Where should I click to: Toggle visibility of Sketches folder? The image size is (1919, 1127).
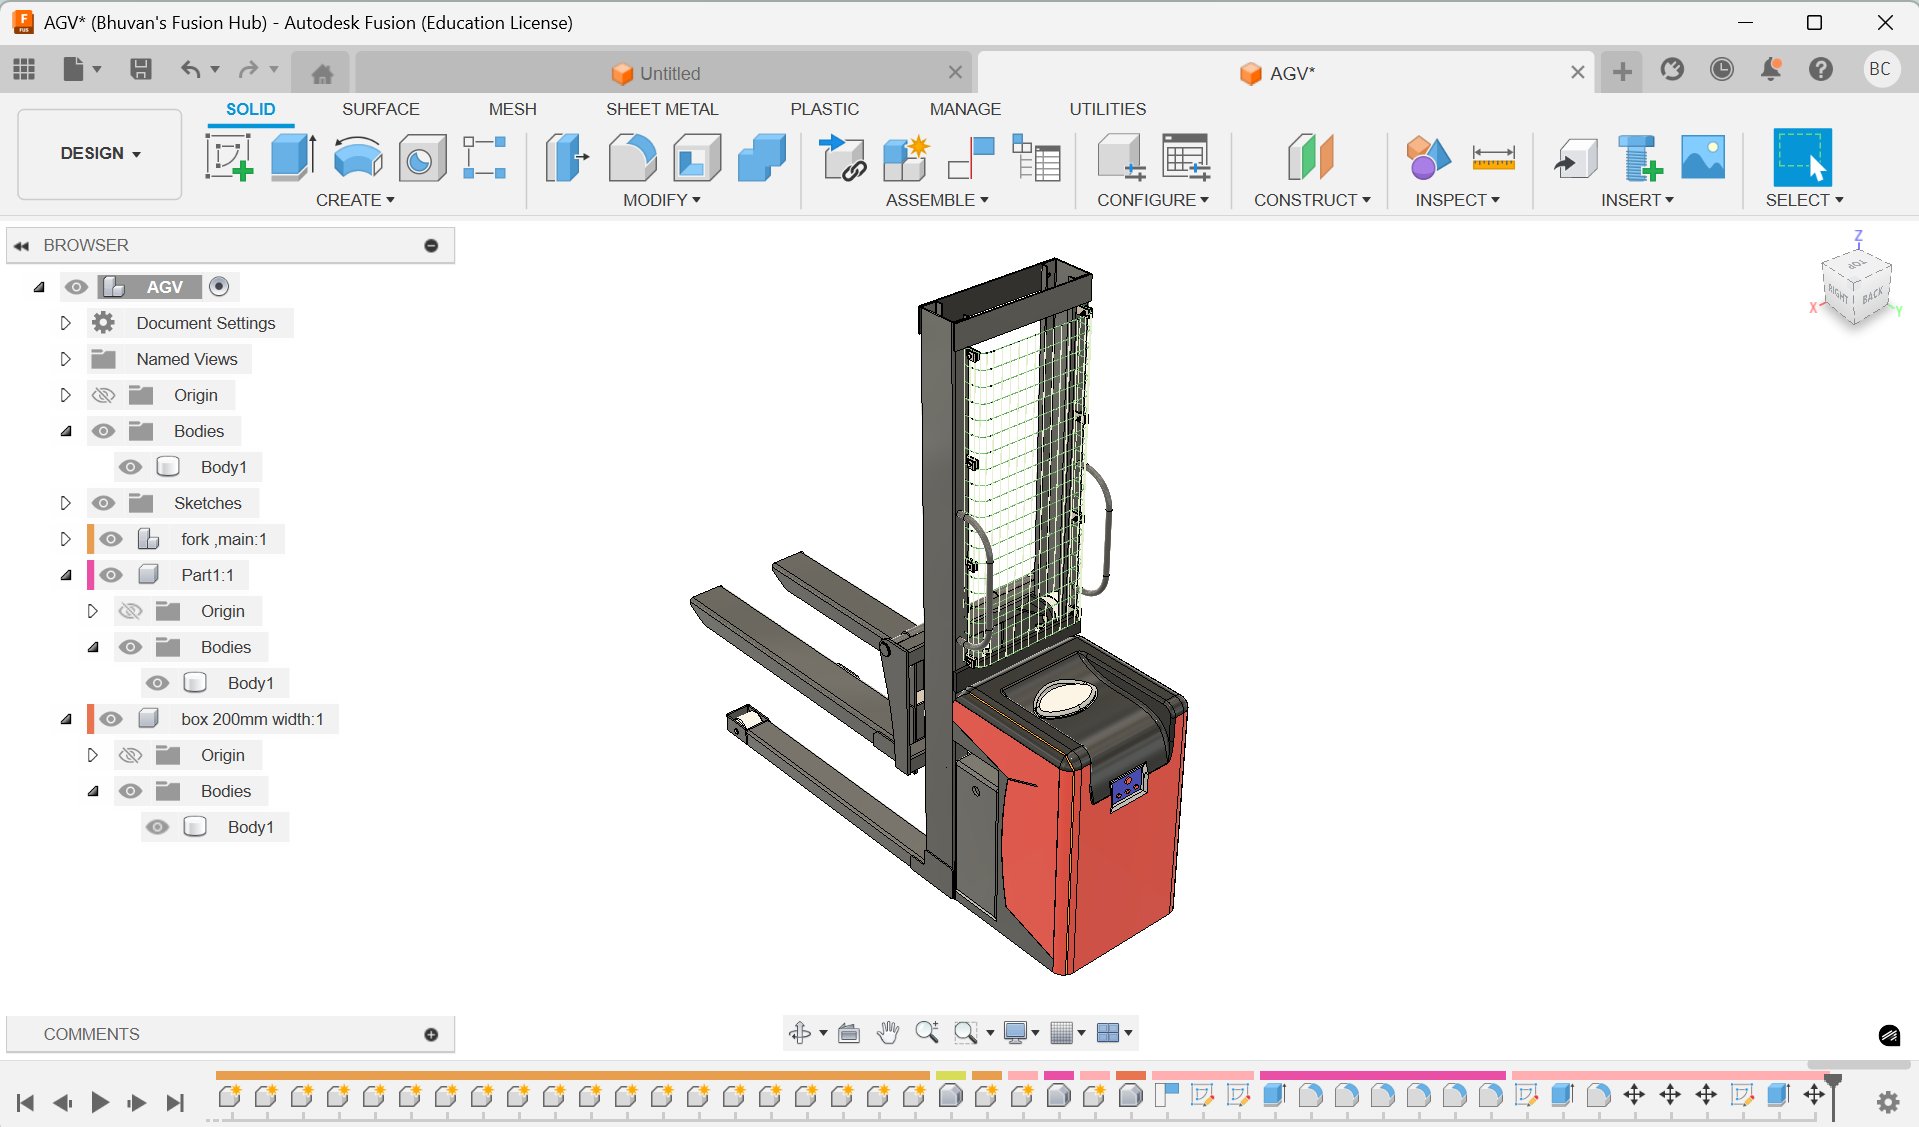[103, 503]
